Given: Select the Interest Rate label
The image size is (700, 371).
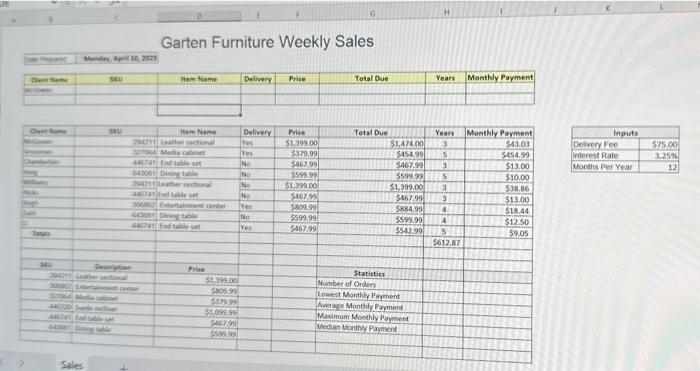Looking at the screenshot, I should point(605,156).
